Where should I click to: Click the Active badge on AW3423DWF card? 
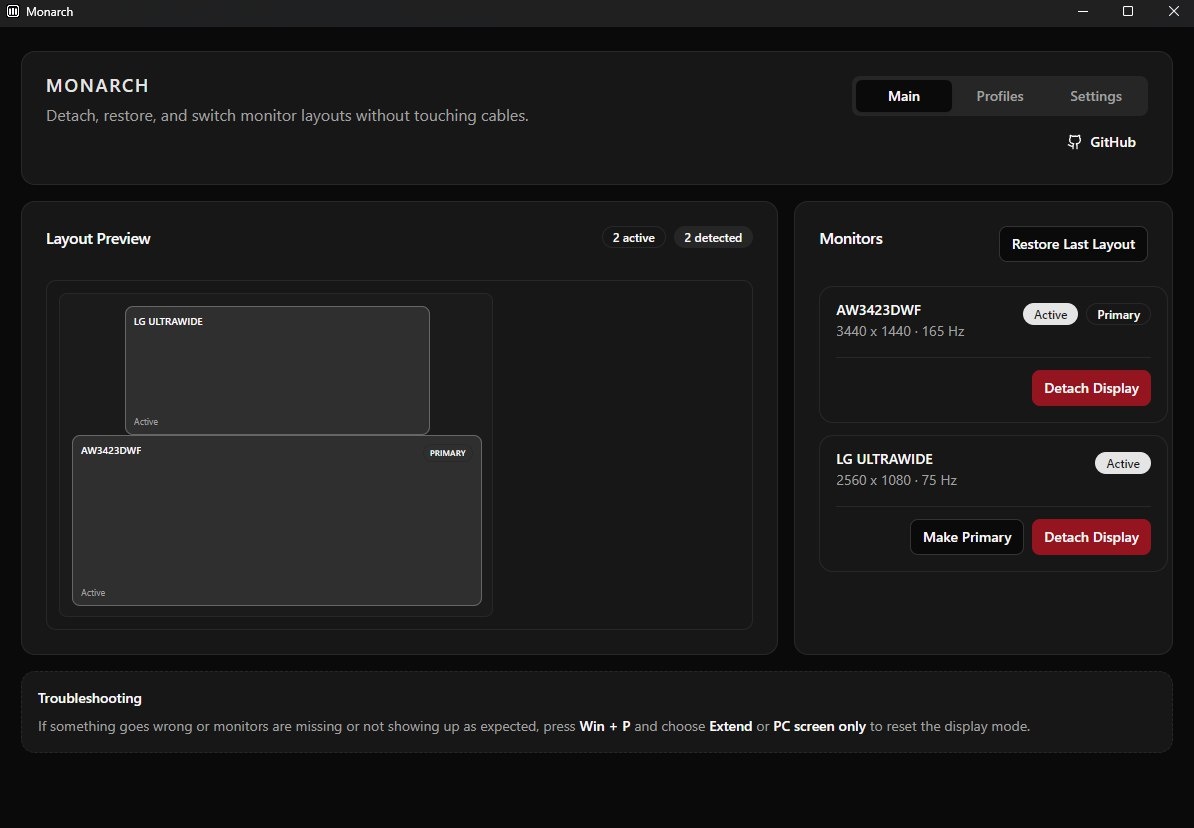click(x=1050, y=315)
